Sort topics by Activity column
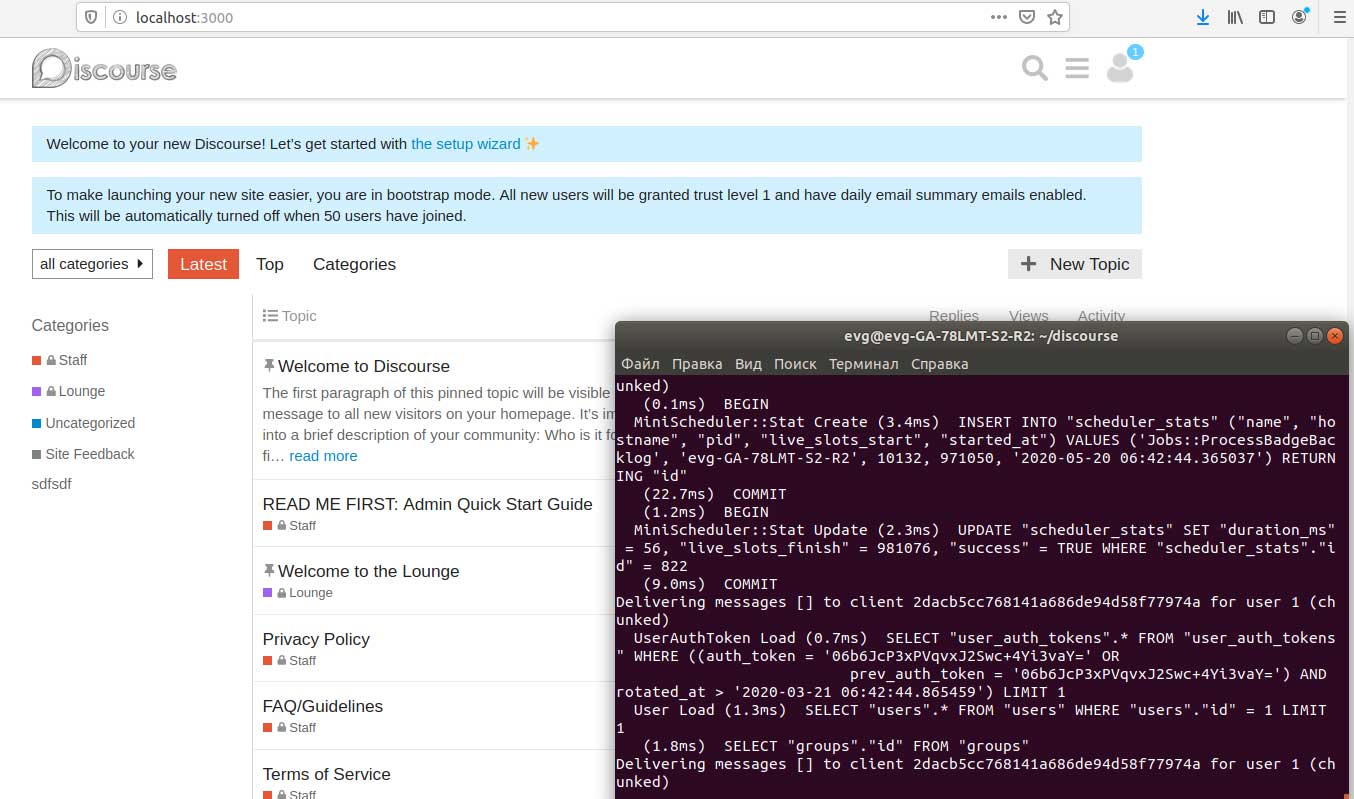 1101,316
